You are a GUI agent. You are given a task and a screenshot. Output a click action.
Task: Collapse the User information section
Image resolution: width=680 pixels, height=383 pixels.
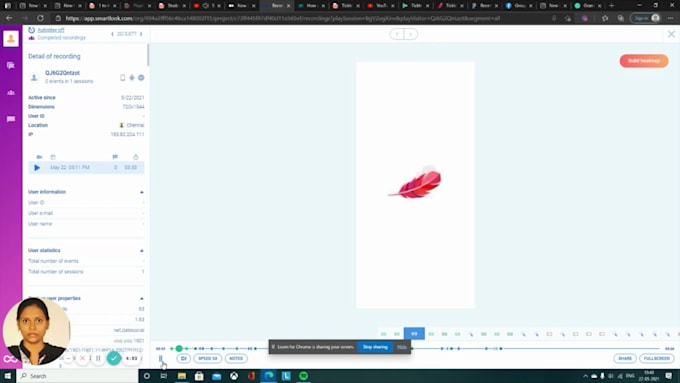[141, 192]
